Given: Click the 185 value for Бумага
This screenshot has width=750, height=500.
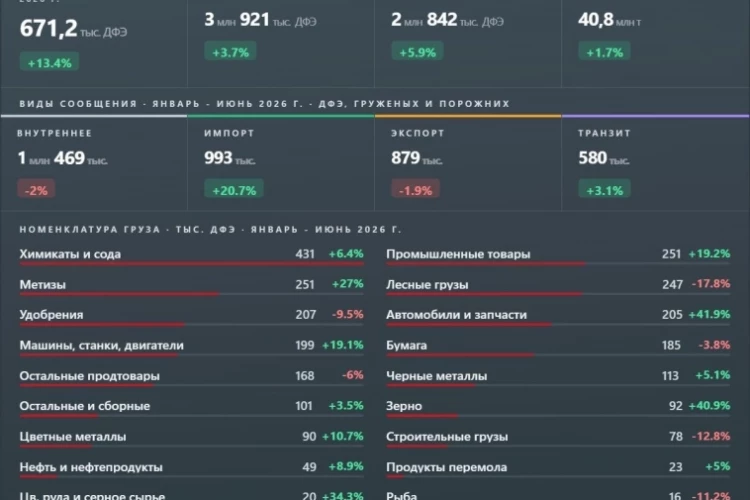Looking at the screenshot, I should click(671, 345).
